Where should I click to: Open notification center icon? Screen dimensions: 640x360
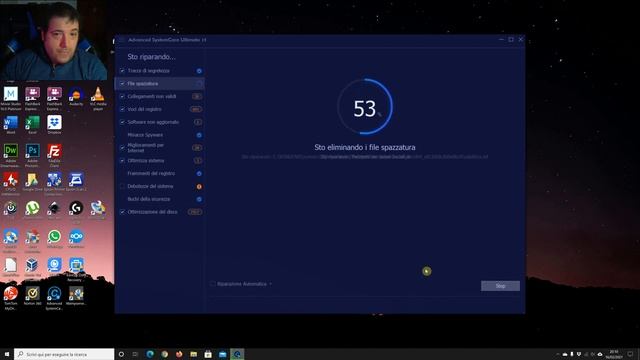(631, 354)
